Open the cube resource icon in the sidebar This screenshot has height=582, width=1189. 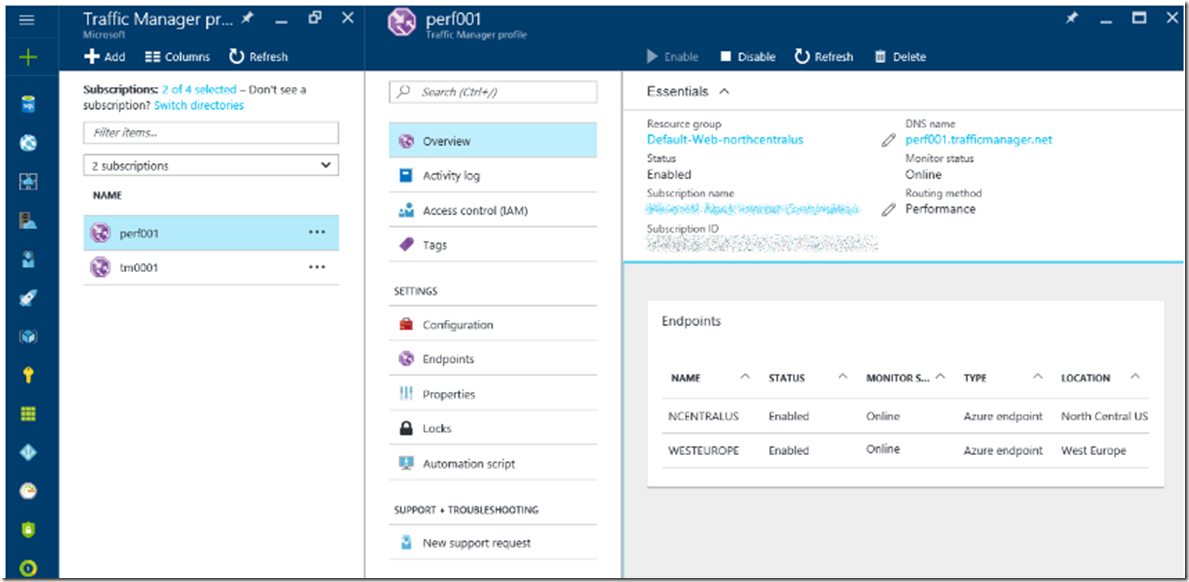28,336
